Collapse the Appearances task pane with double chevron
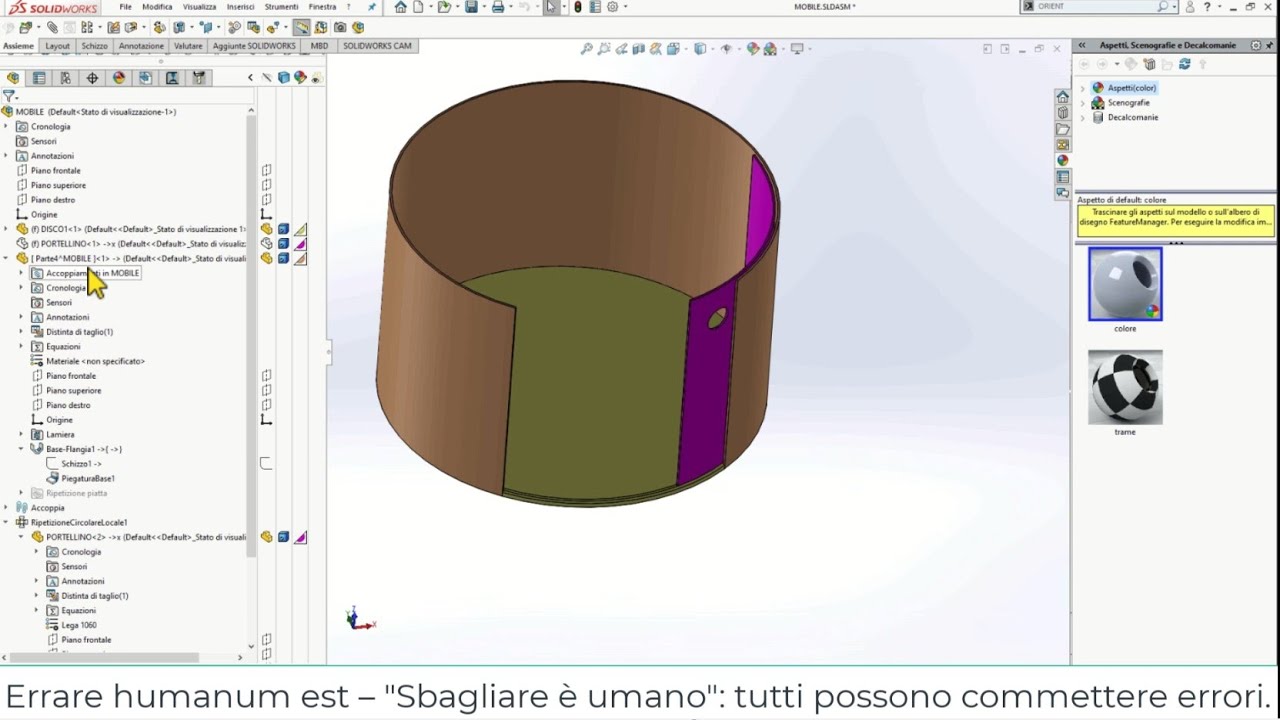Image resolution: width=1280 pixels, height=720 pixels. 1081,45
